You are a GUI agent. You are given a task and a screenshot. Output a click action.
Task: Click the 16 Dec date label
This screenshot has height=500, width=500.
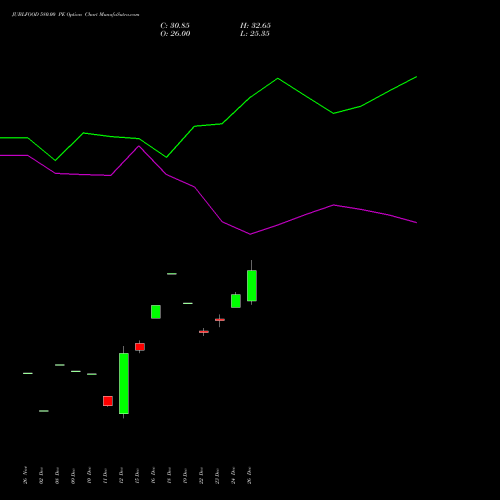coord(154,475)
